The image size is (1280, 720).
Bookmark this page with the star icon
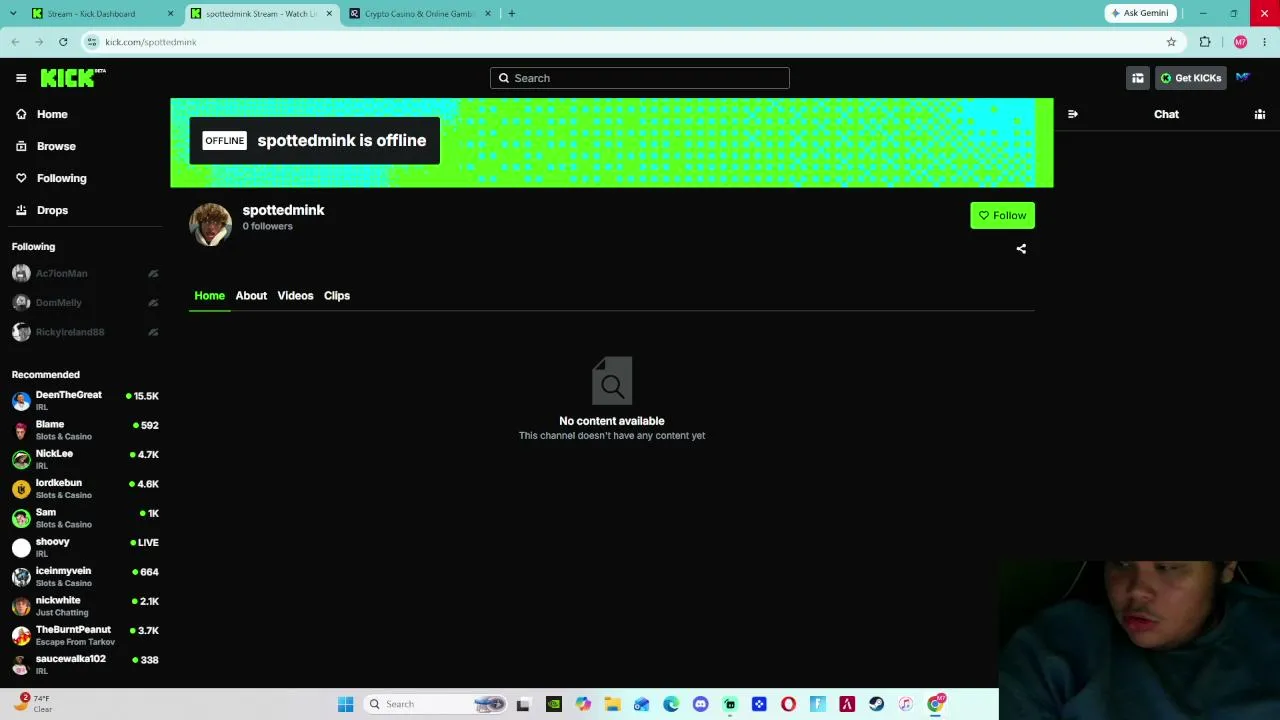pos(1171,42)
